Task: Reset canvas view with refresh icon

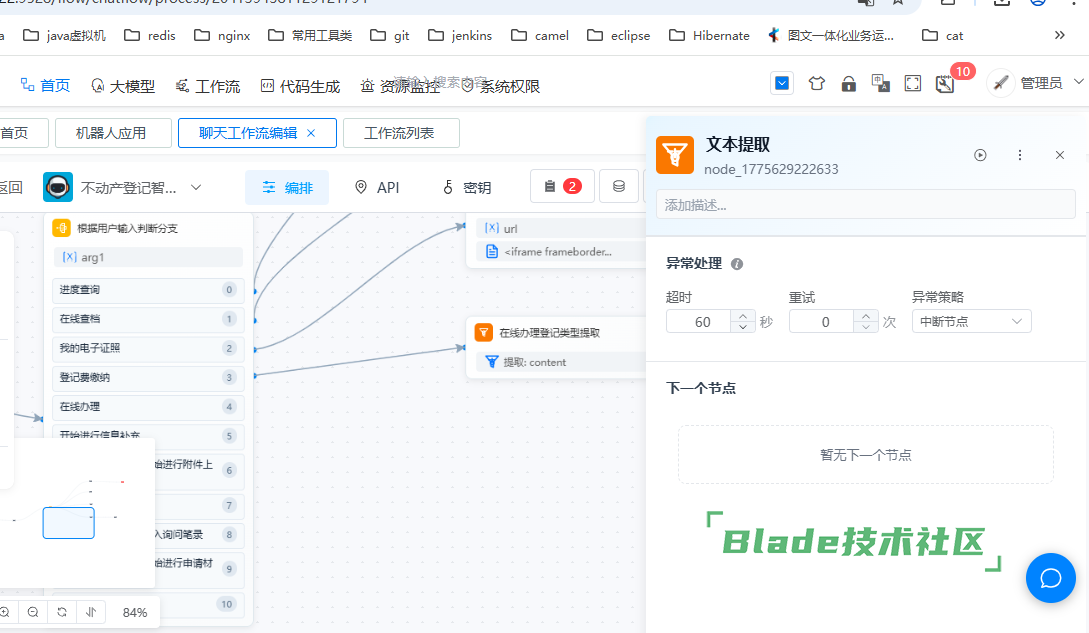Action: 62,612
